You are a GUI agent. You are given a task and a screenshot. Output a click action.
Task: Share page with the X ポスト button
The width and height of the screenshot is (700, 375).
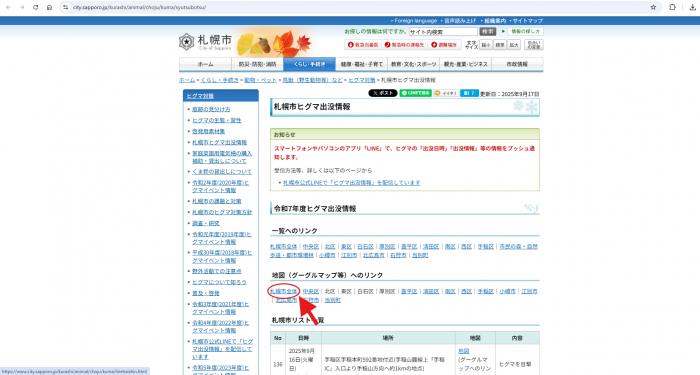click(x=383, y=93)
